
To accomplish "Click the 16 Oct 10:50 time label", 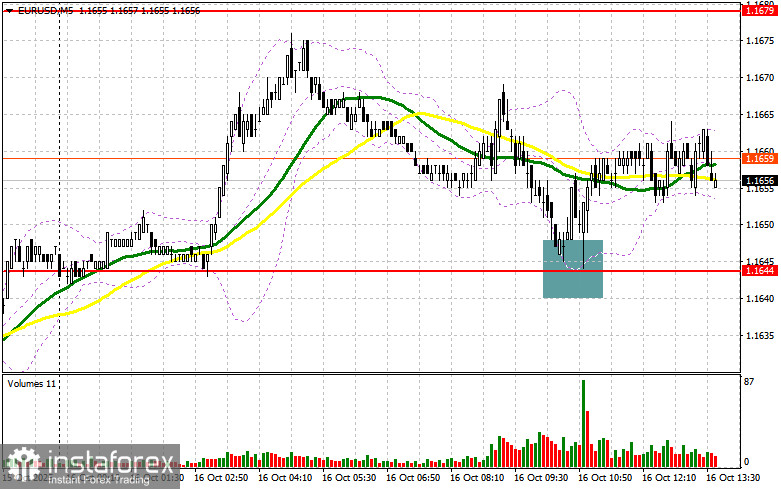I will coord(605,478).
